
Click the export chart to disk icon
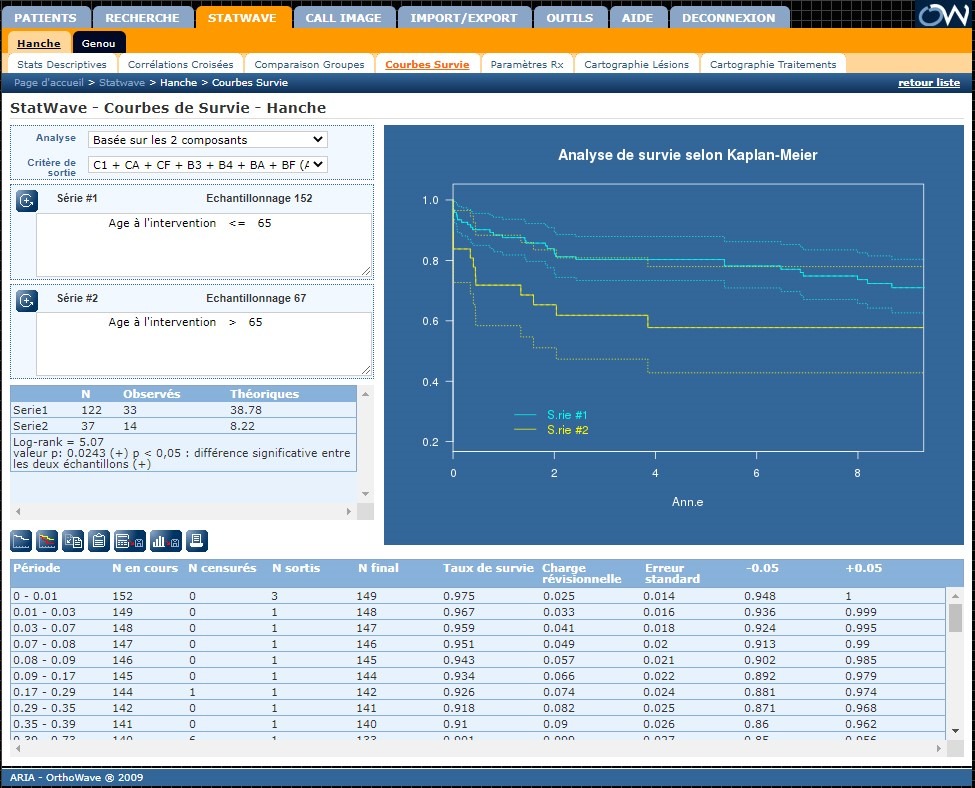[x=166, y=541]
